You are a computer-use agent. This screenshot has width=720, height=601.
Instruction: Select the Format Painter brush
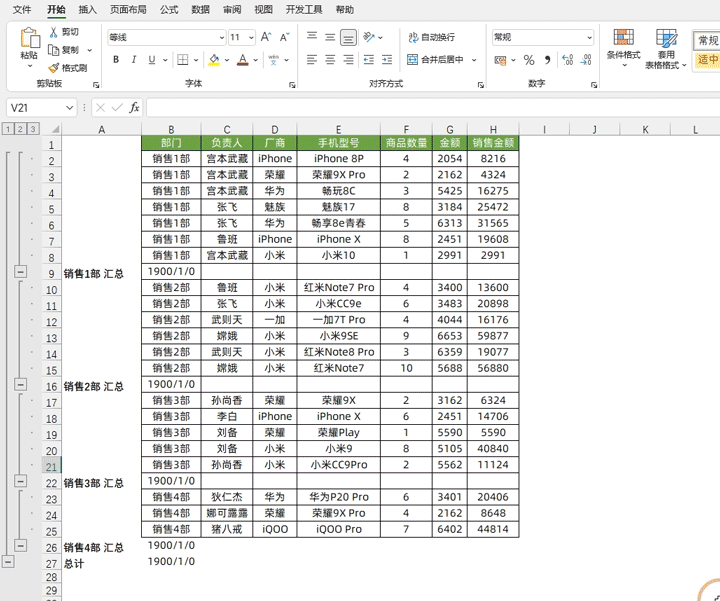pos(54,68)
